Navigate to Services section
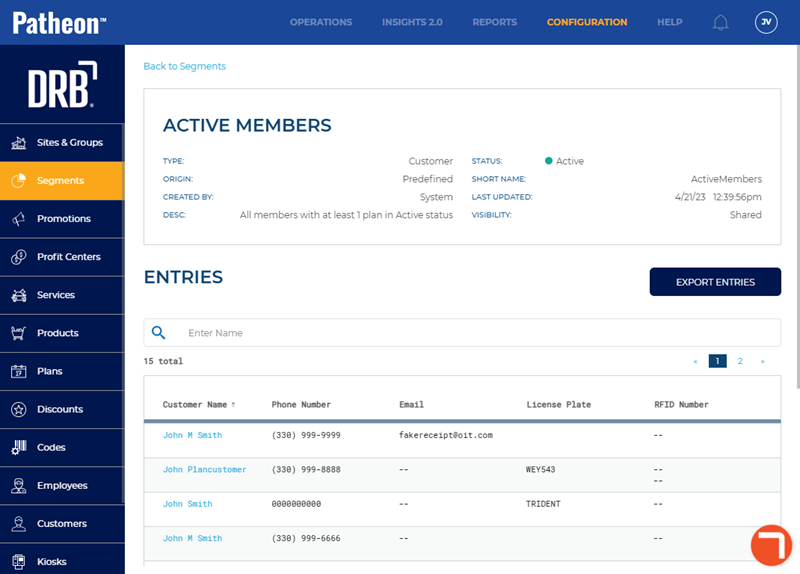The height and width of the screenshot is (574, 800). [x=62, y=295]
